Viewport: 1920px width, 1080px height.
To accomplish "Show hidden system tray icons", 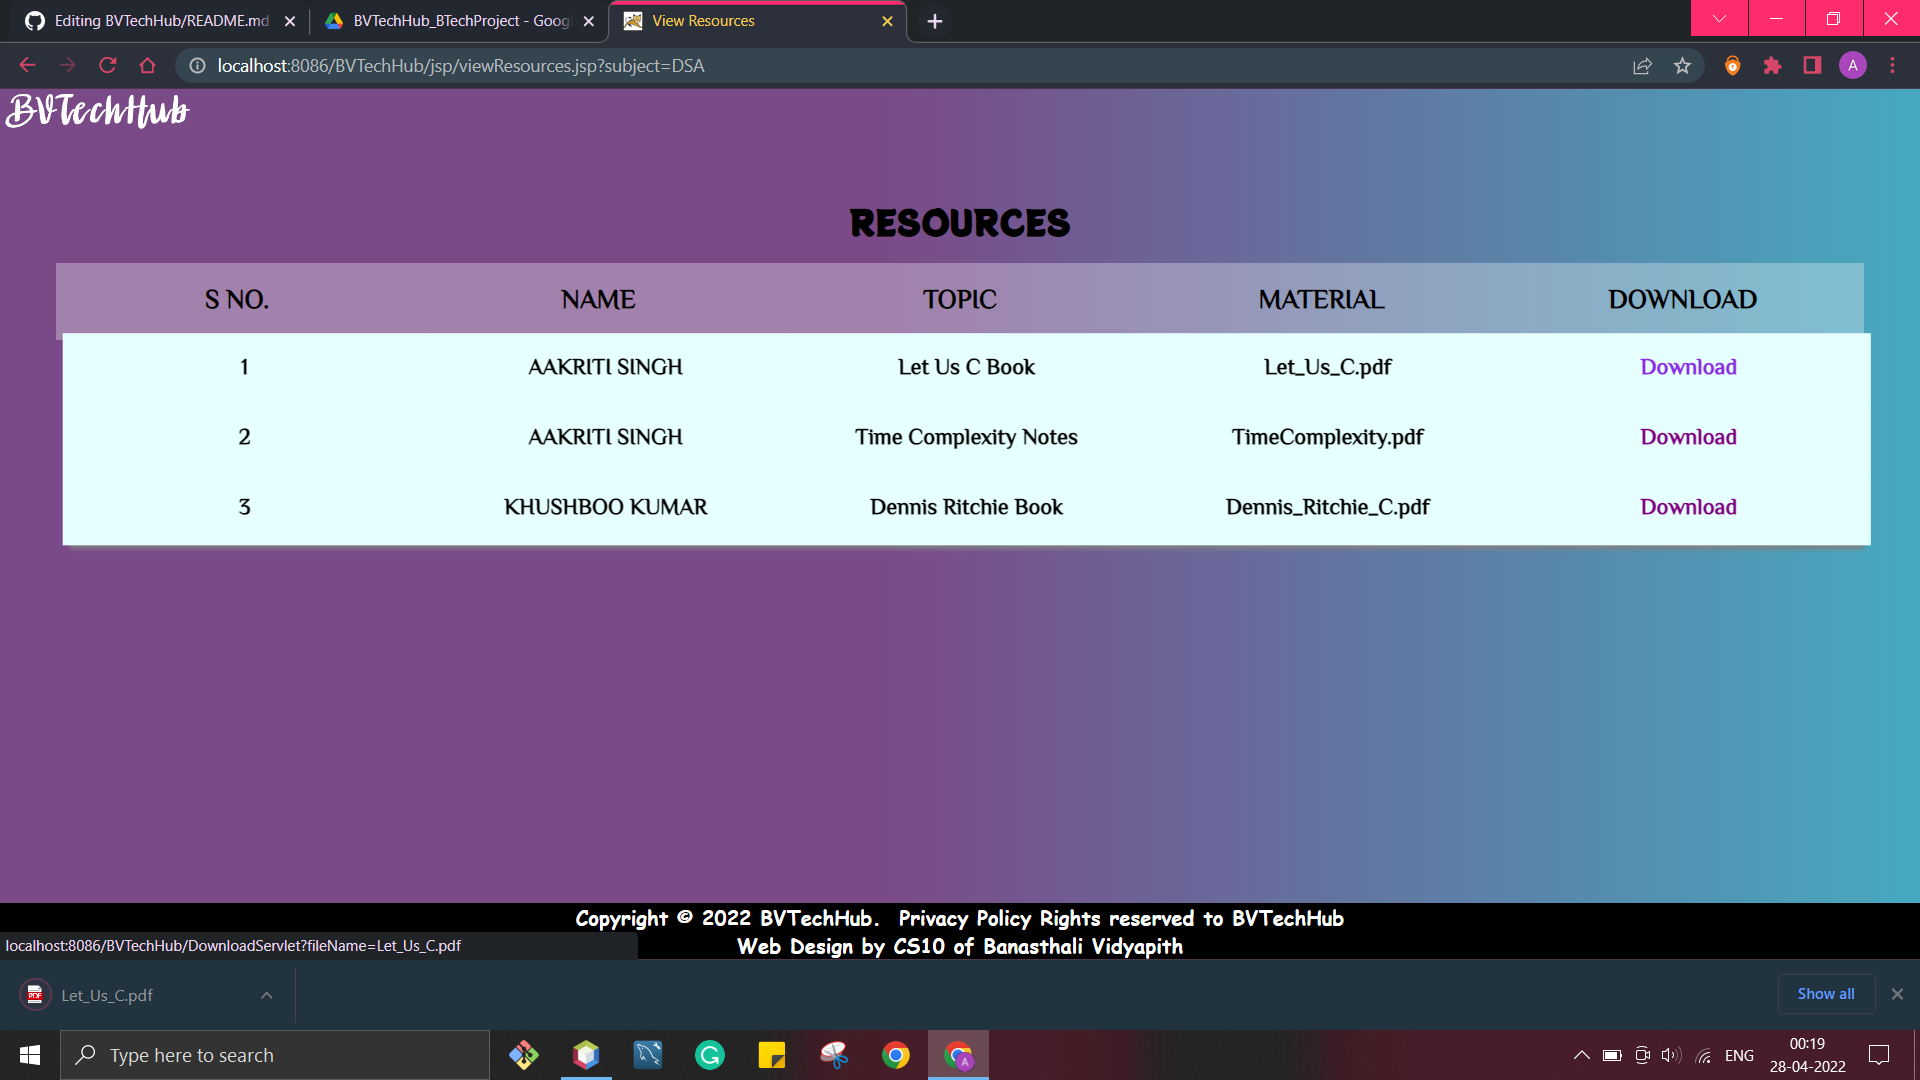I will coord(1581,1055).
